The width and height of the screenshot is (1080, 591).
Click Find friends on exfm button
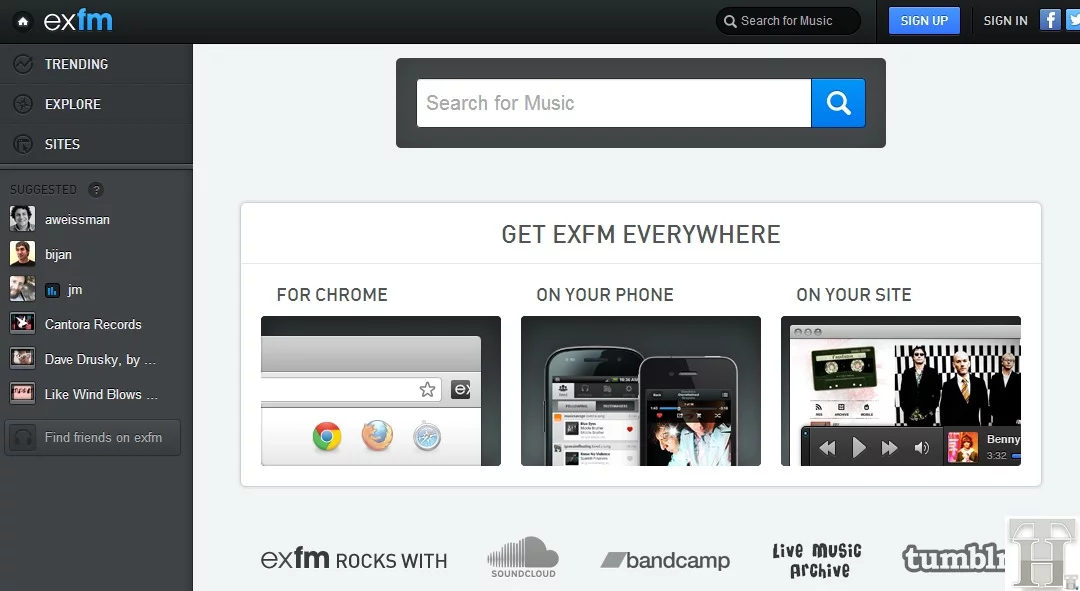[x=92, y=437]
